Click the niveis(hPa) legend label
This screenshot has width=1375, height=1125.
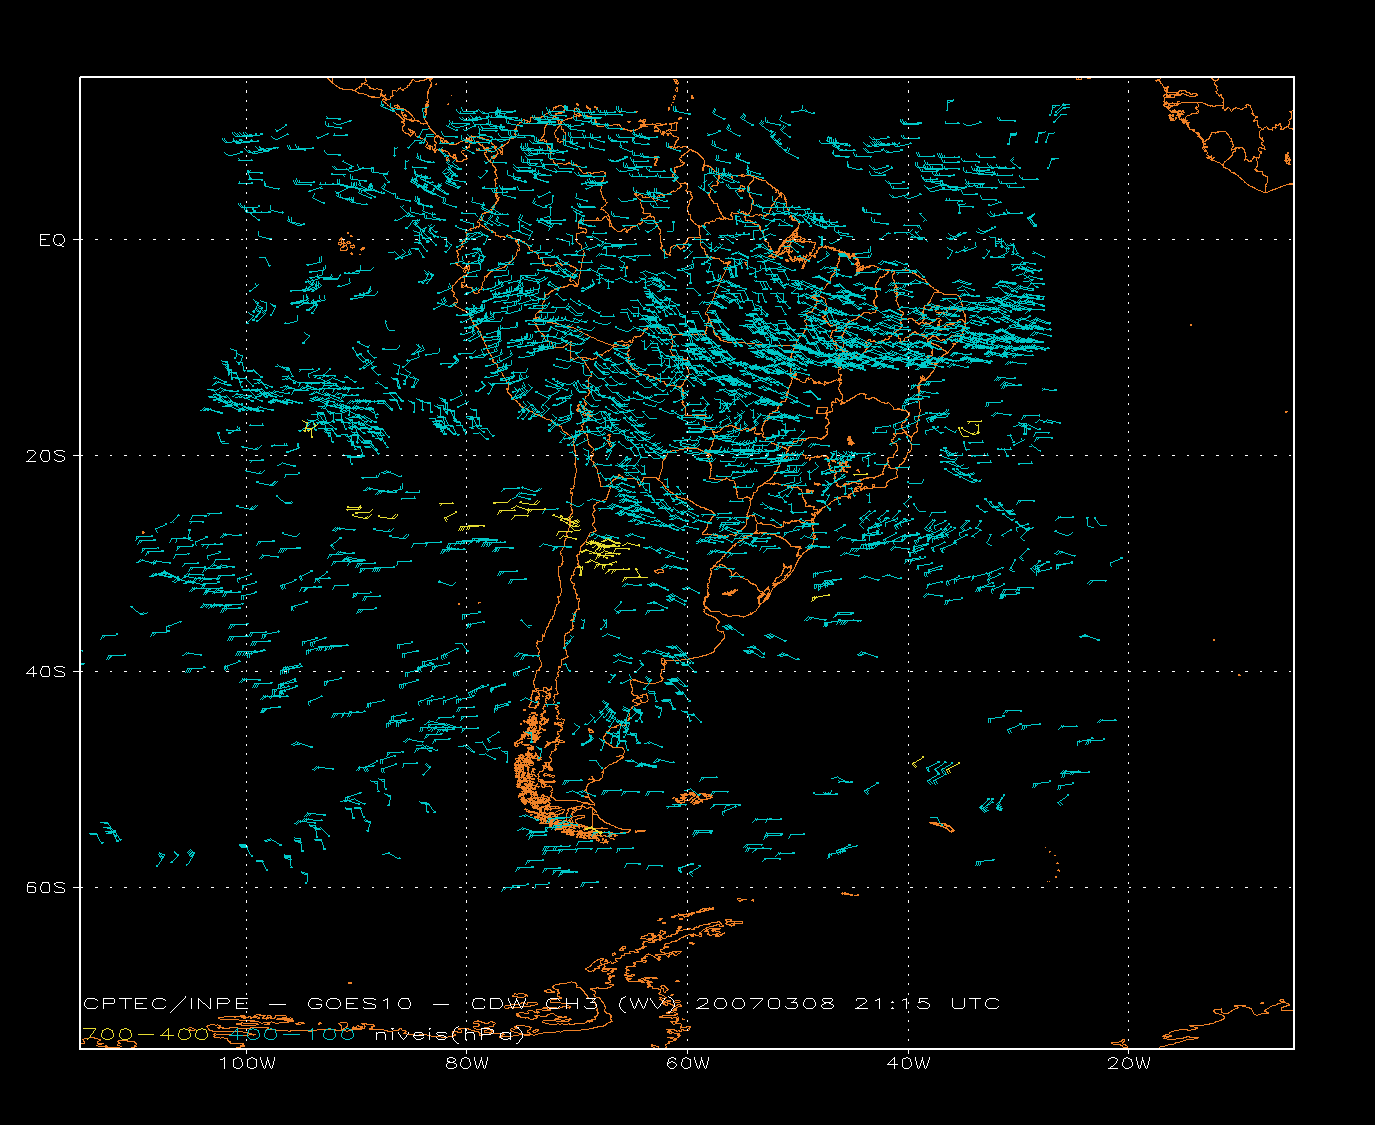(x=450, y=1035)
